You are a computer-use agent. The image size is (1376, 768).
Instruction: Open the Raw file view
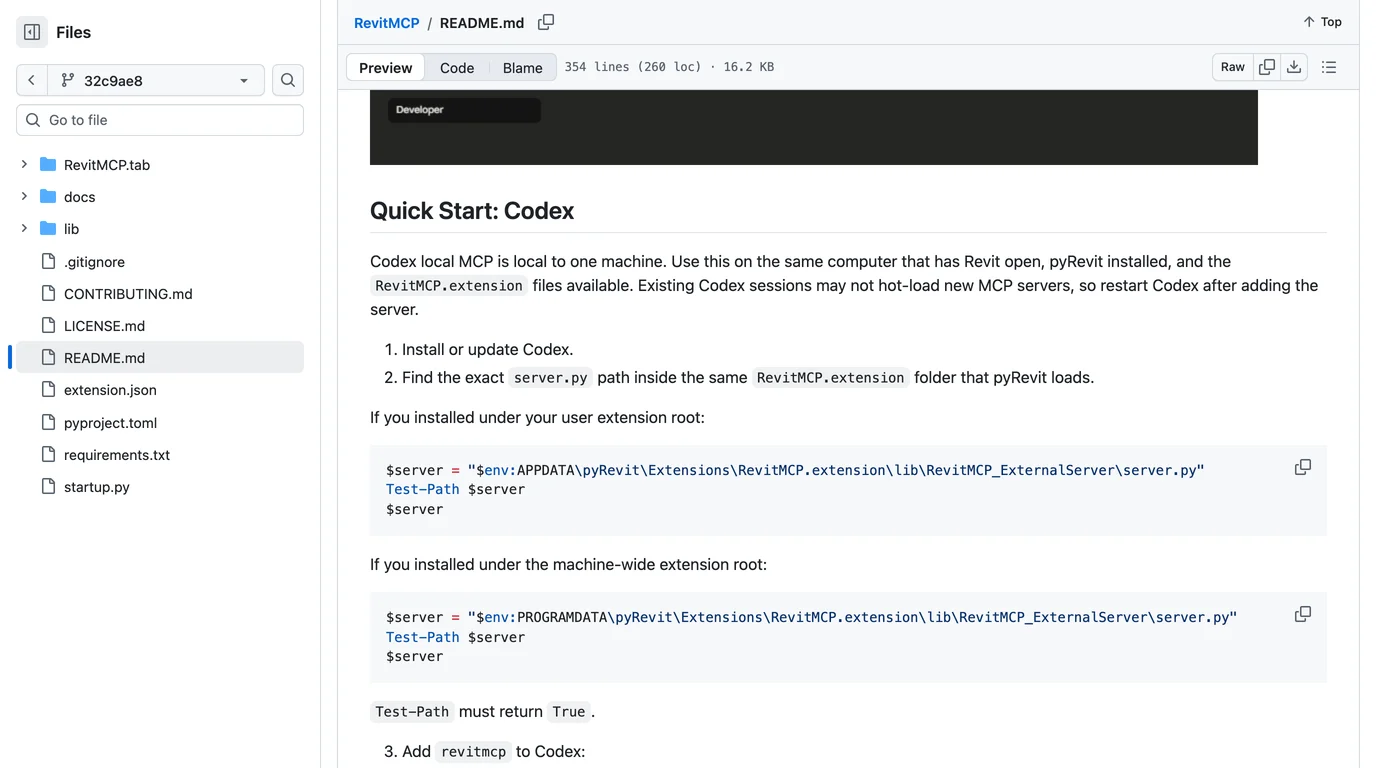[x=1233, y=67]
